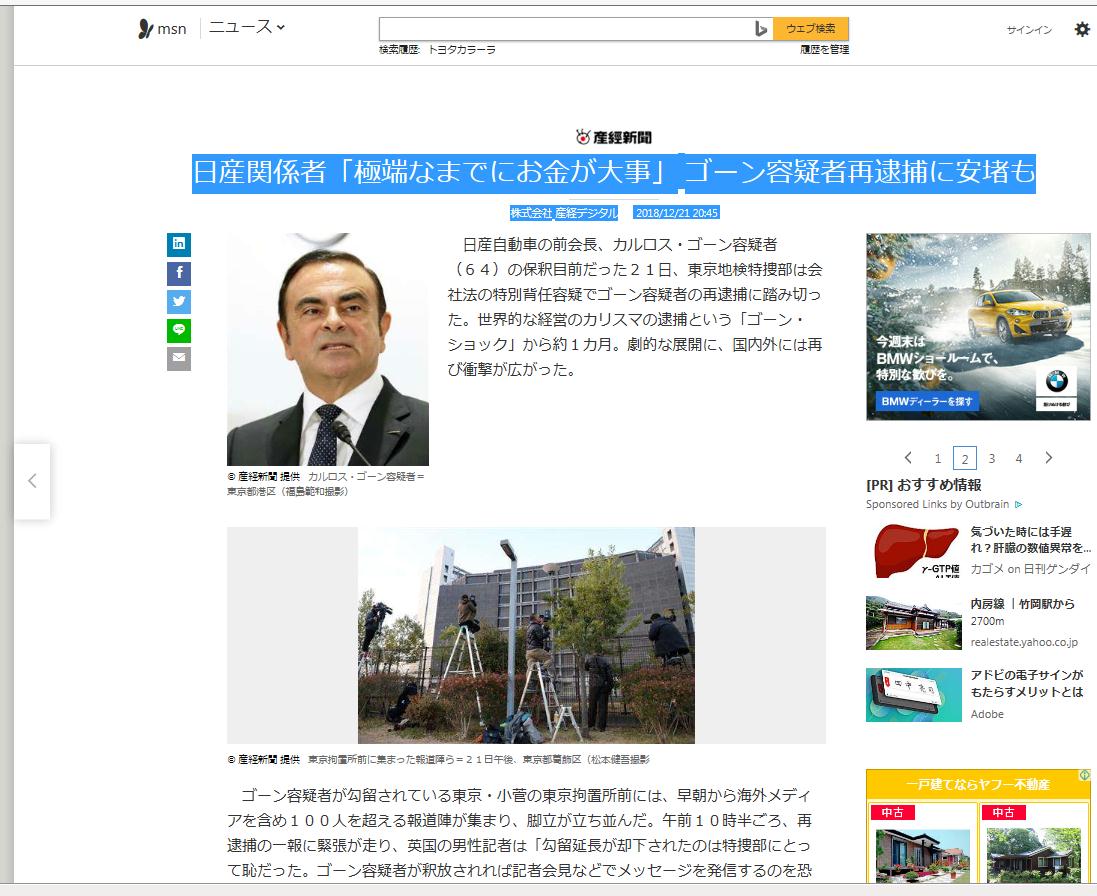
Task: Open 内房線｜竹岡駅から real estate link
Action: (1022, 612)
